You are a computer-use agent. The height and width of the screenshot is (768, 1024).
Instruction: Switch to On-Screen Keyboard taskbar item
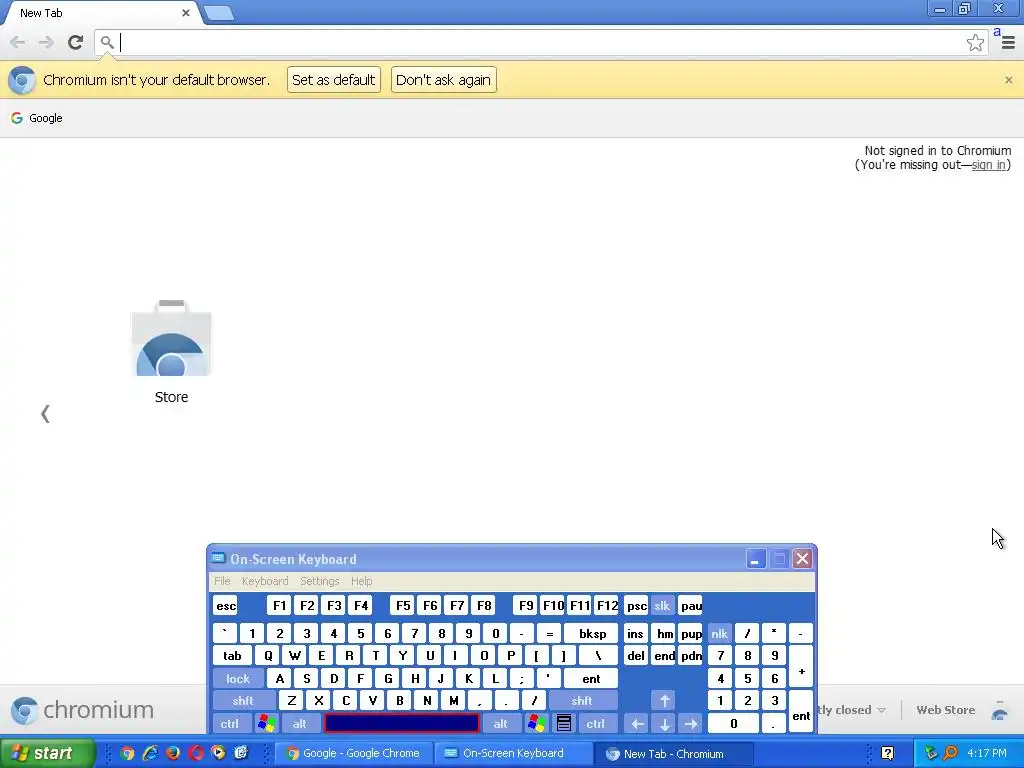click(x=513, y=754)
